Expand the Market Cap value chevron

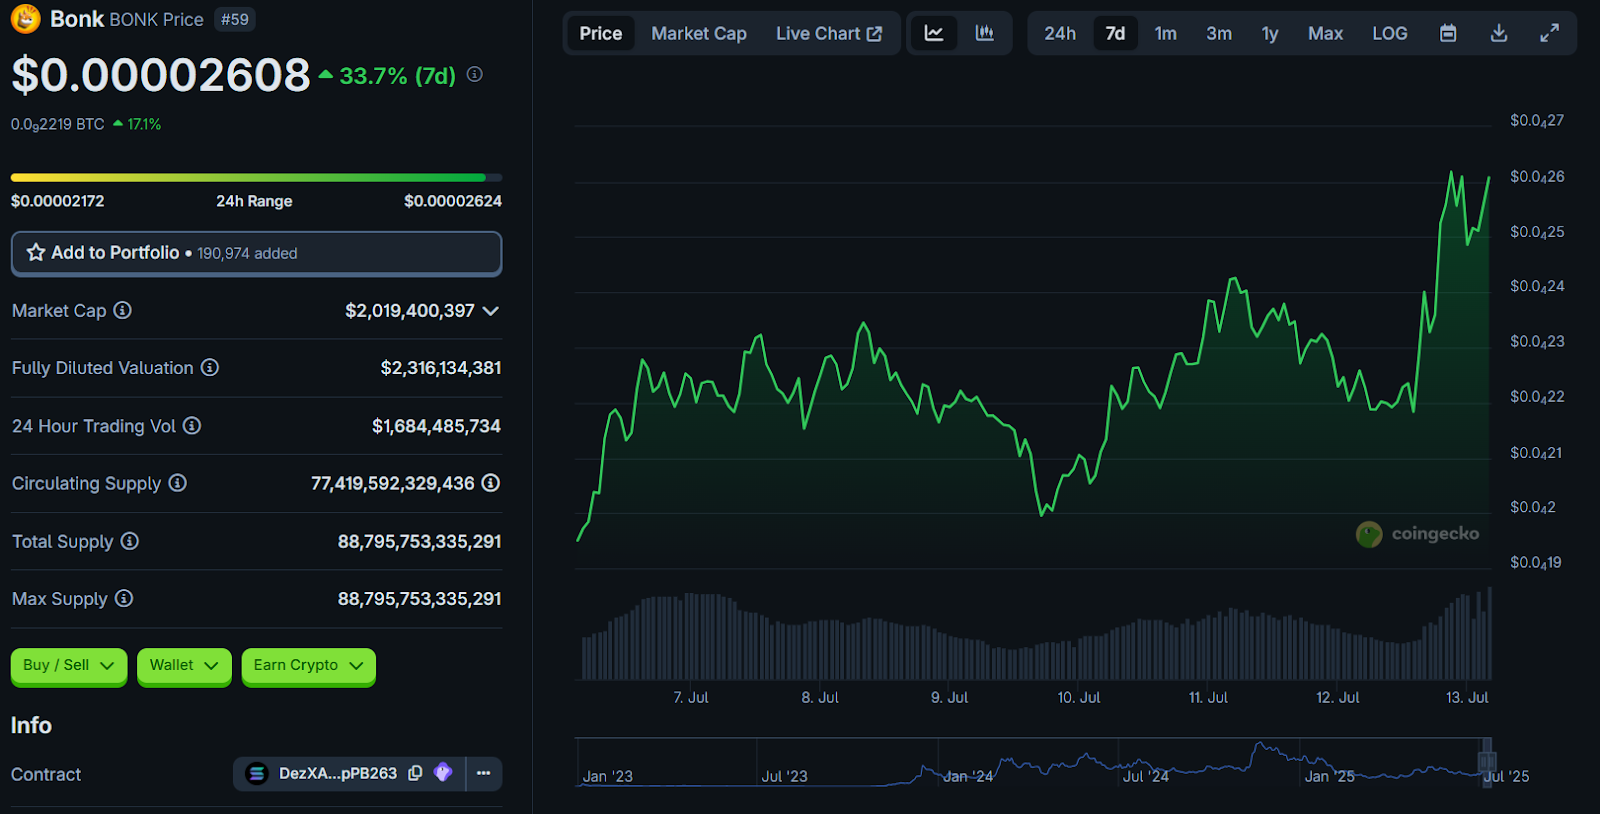[491, 311]
